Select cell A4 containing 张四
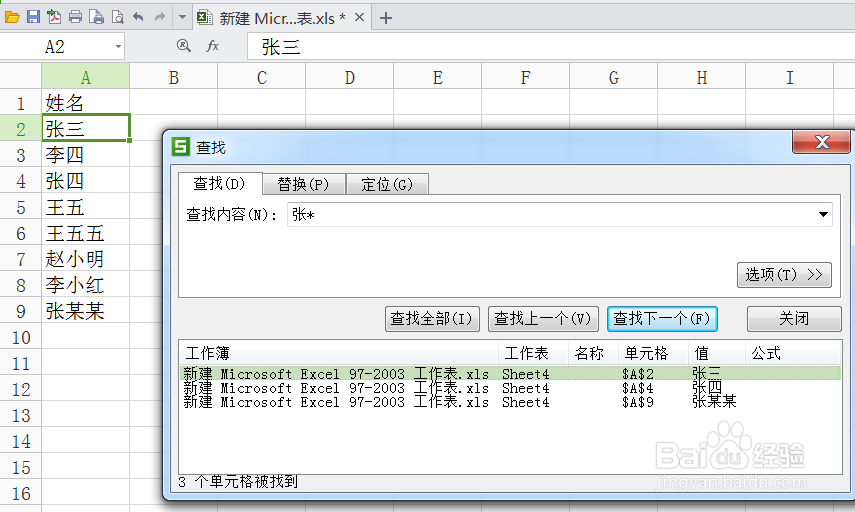 click(86, 181)
